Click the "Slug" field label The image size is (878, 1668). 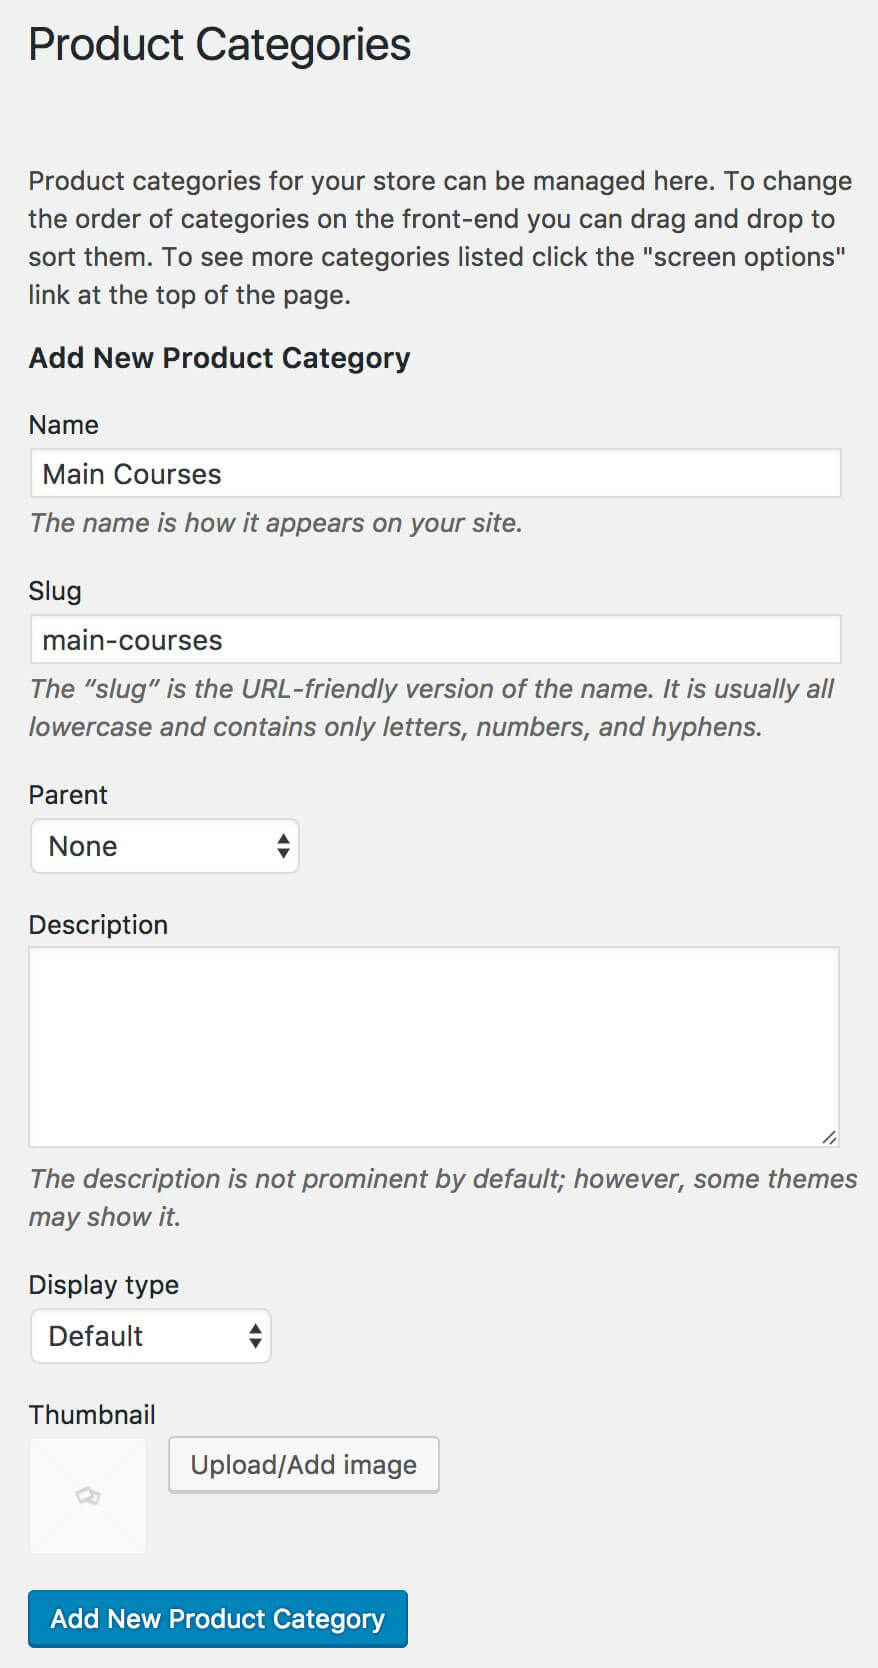(x=55, y=591)
